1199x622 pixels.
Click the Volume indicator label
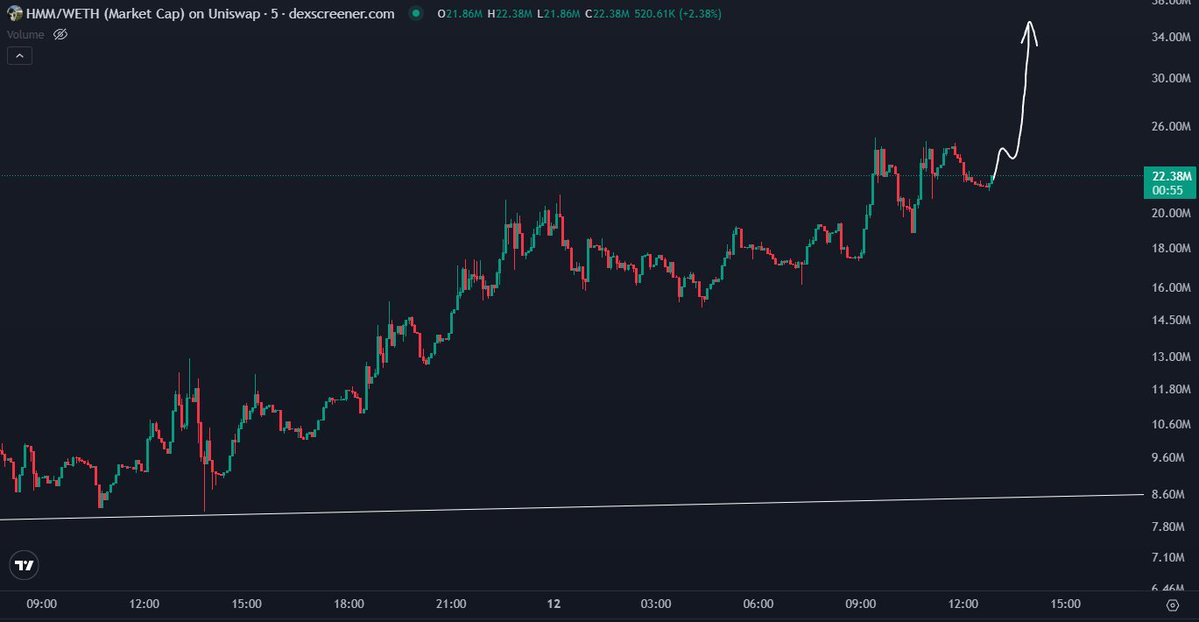point(25,34)
